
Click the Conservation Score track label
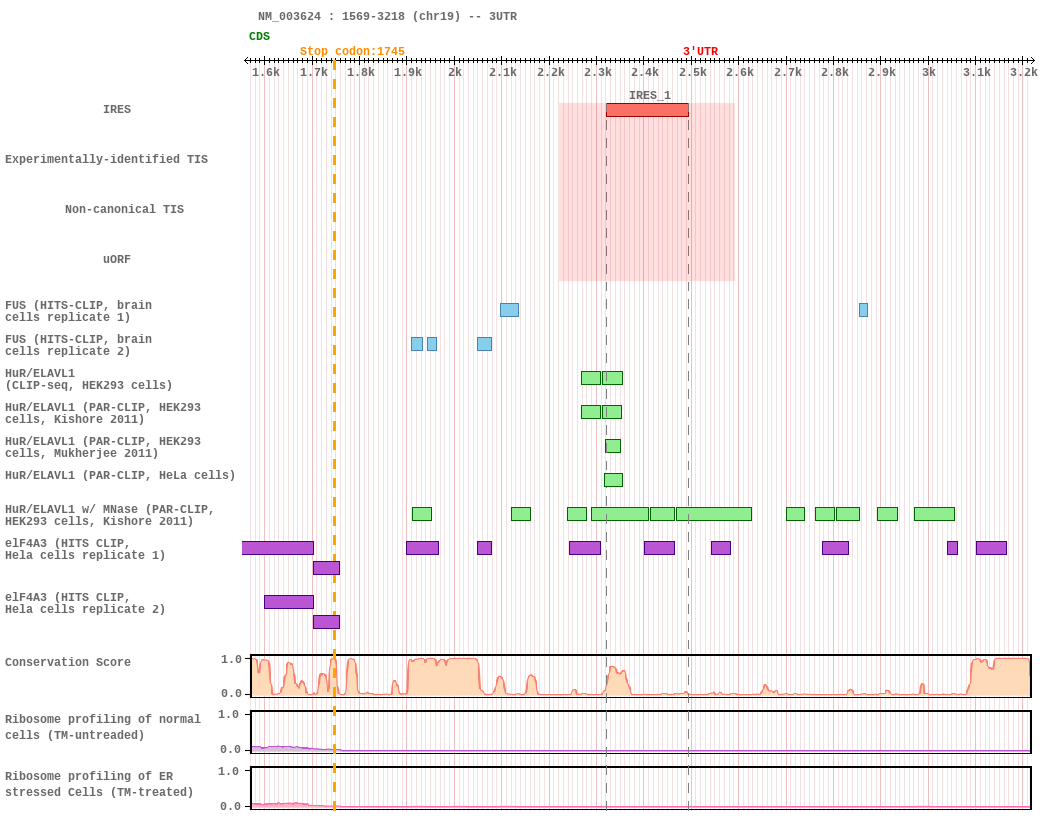coord(68,662)
